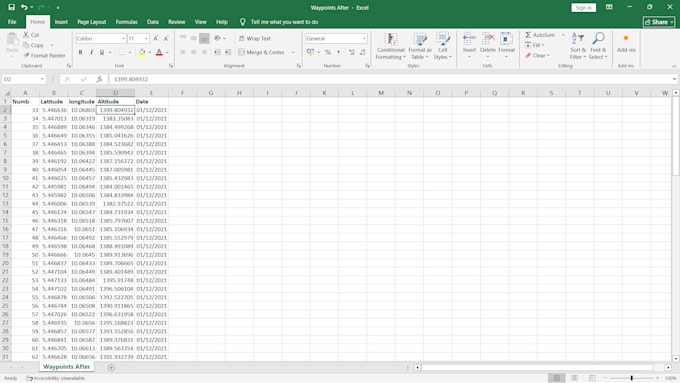Decrease indent
Image resolution: width=680 pixels, height=383 pixels.
[217, 52]
